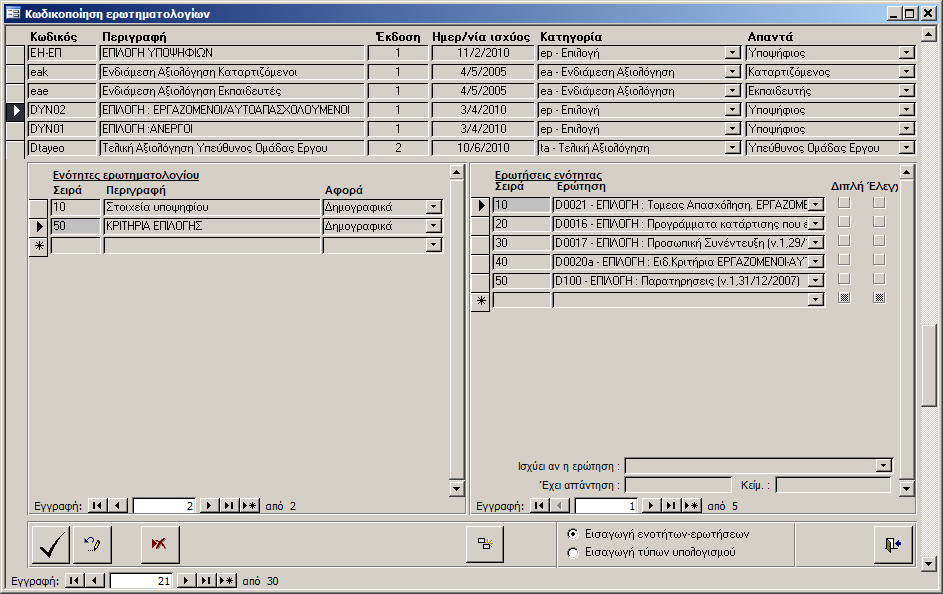Select 'Εισαγωγή τύπων υπολογισμού' radio option
This screenshot has width=943, height=594.
coord(572,552)
